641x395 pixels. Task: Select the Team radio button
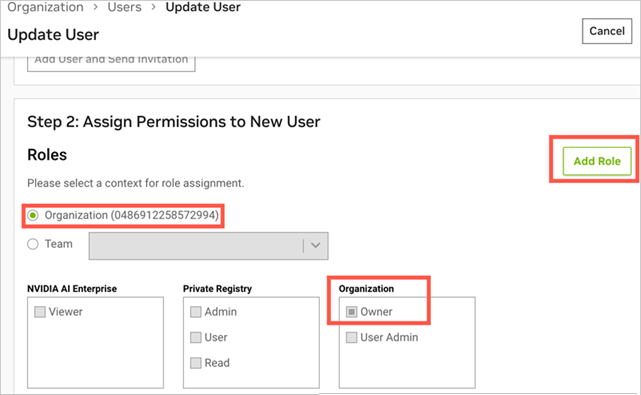33,244
